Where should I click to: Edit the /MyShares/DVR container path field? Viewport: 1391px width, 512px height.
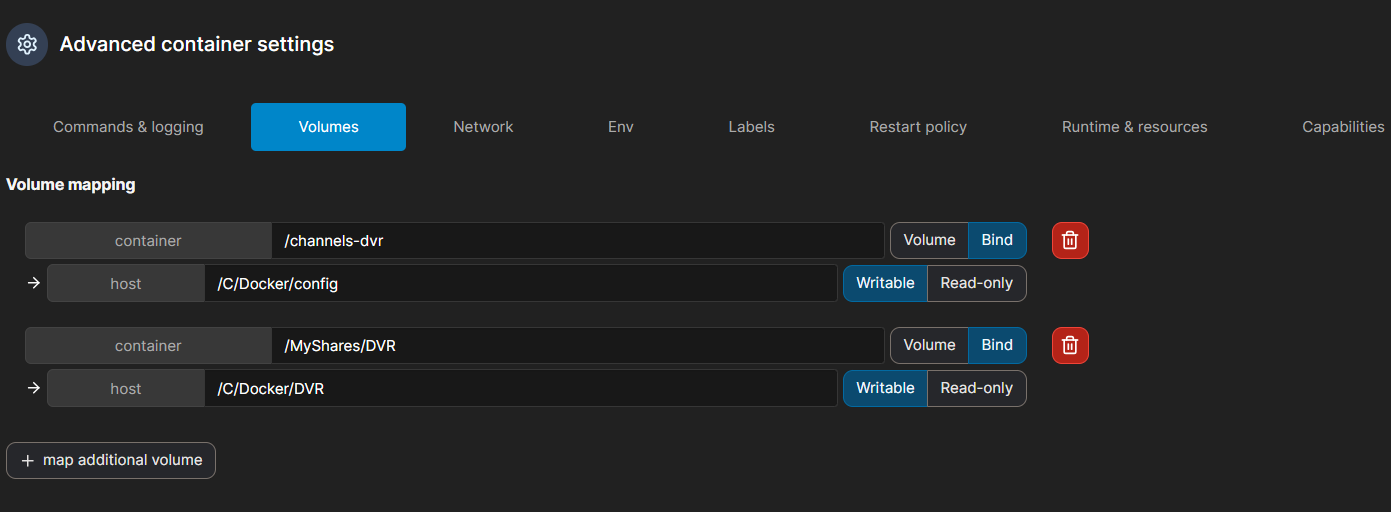pyautogui.click(x=577, y=346)
